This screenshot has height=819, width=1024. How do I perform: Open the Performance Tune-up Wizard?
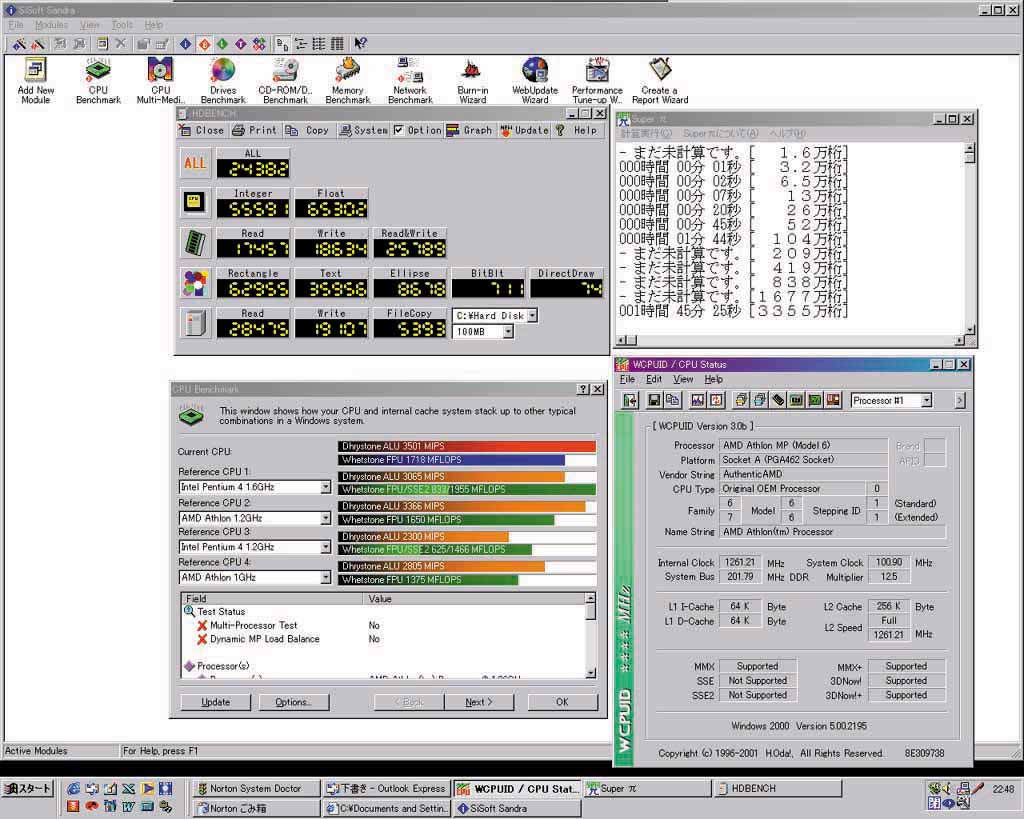pos(597,81)
